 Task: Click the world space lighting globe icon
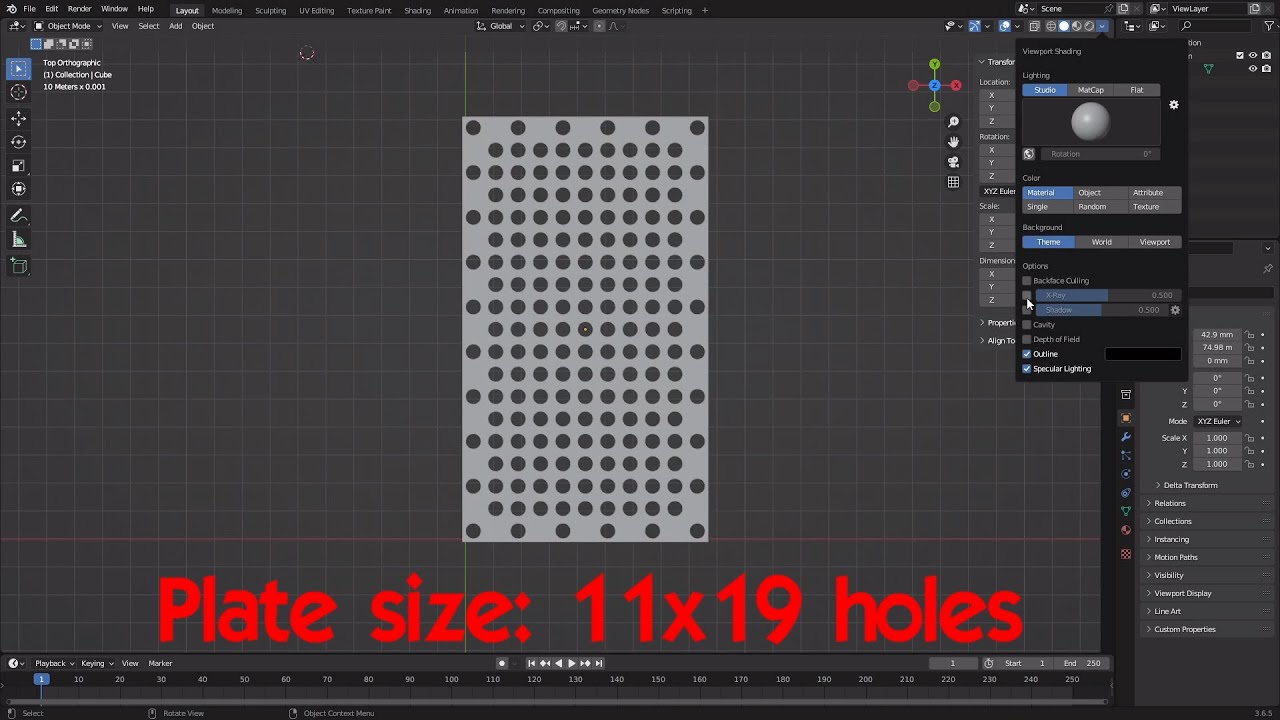[x=1029, y=154]
